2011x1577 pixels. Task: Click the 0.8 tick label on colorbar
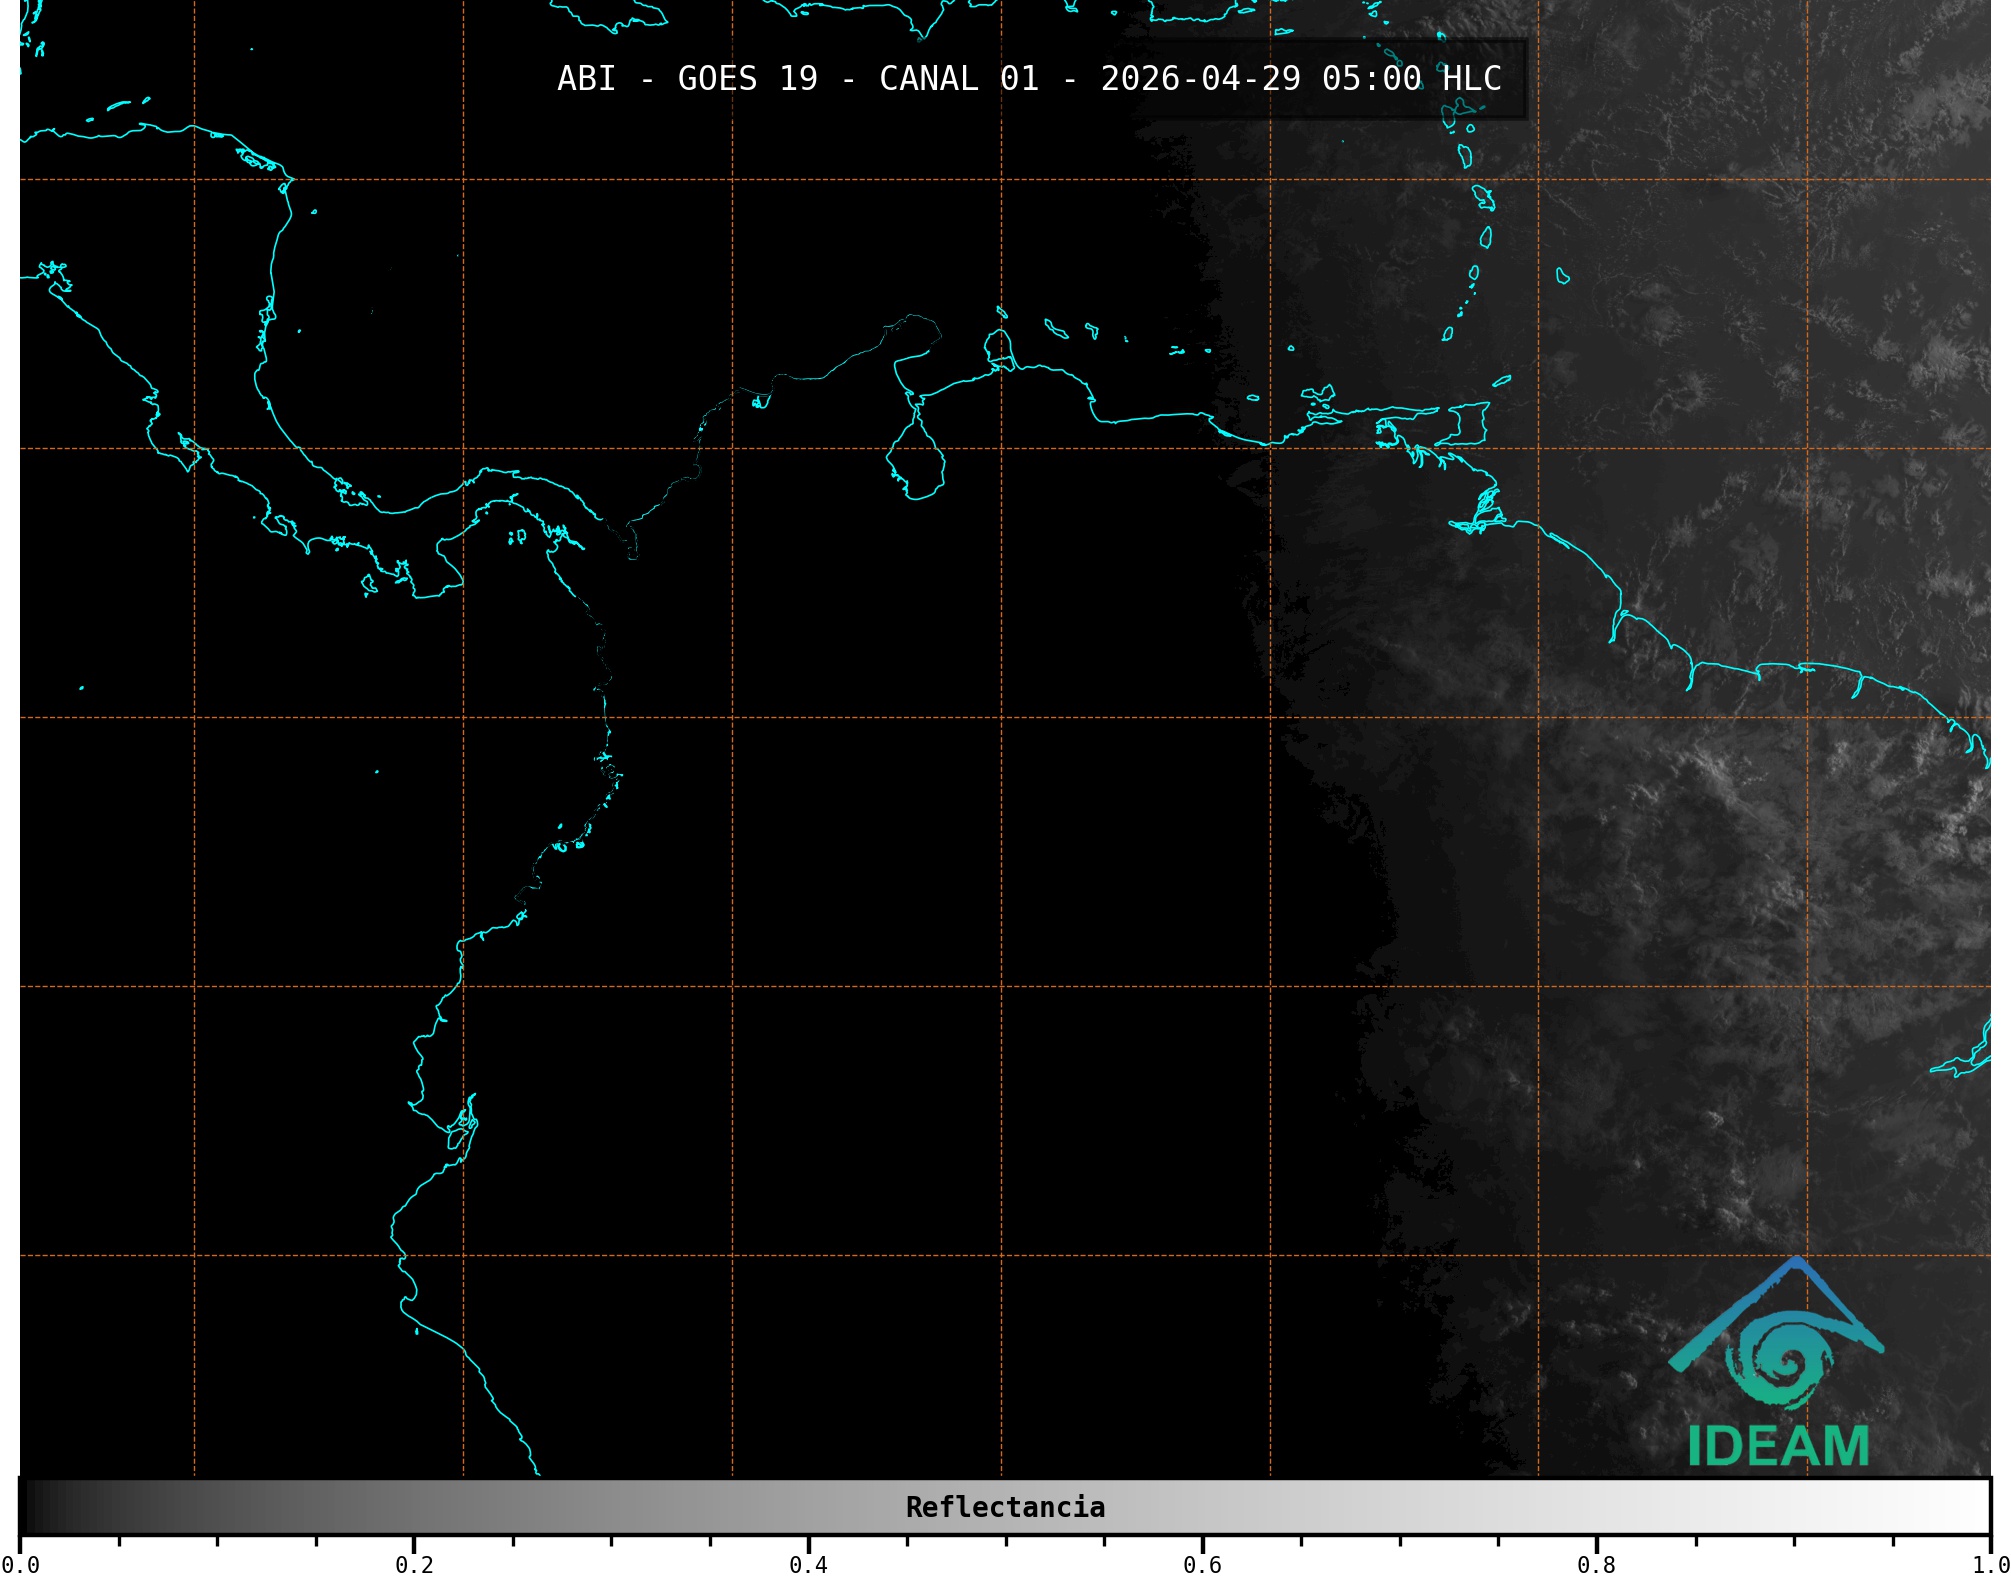[x=1596, y=1564]
